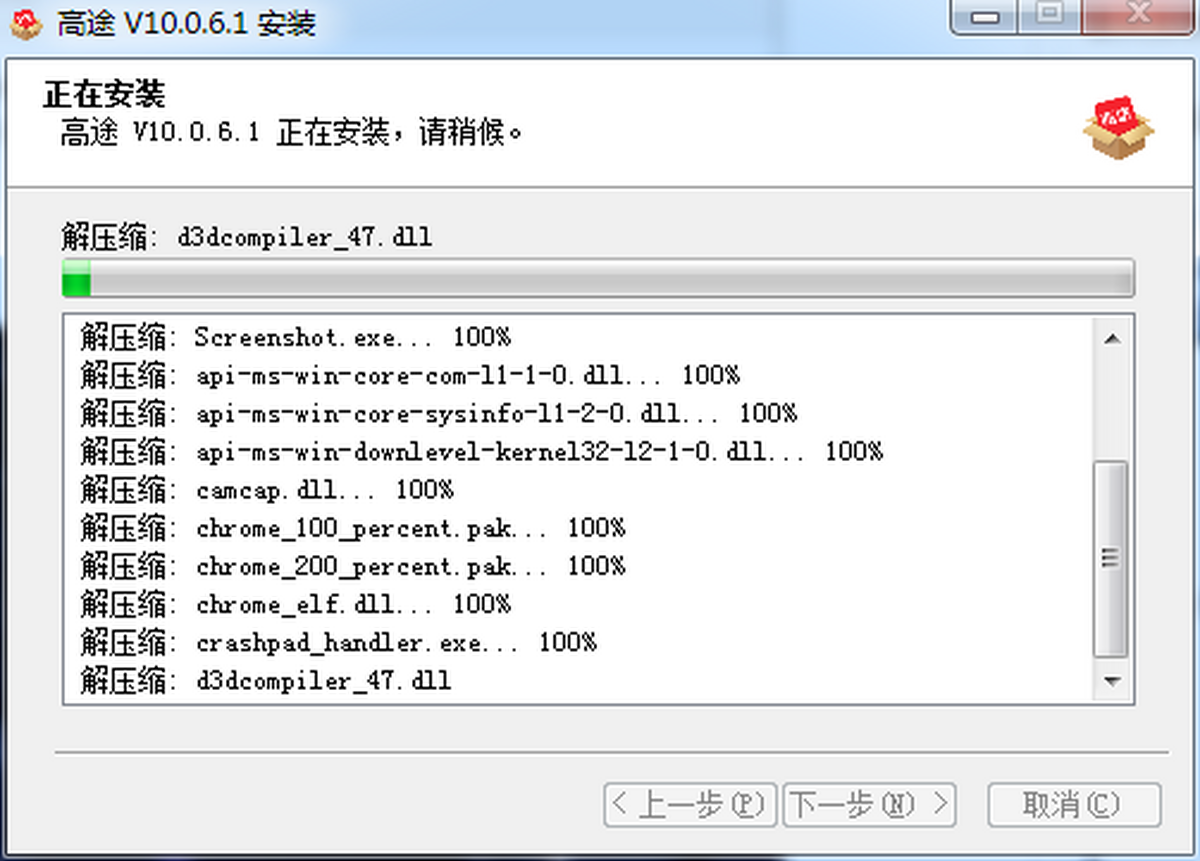Image resolution: width=1200 pixels, height=861 pixels.
Task: Click the log scrollbar up arrow
Action: [x=1111, y=339]
